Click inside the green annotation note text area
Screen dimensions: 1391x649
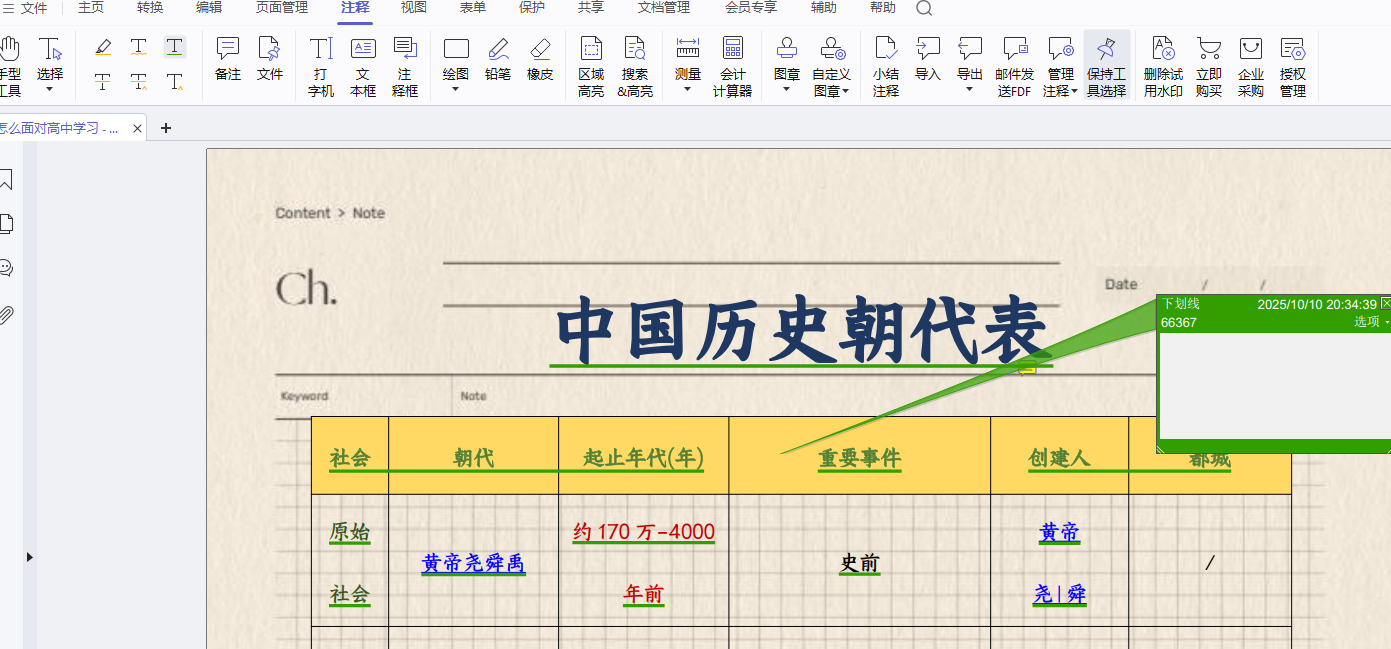click(x=1273, y=385)
